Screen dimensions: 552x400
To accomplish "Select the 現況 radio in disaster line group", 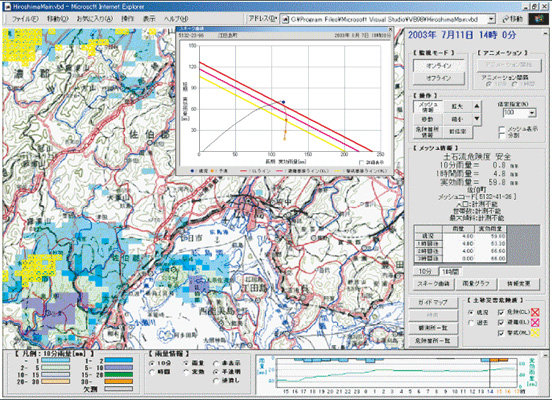I will click(x=471, y=312).
